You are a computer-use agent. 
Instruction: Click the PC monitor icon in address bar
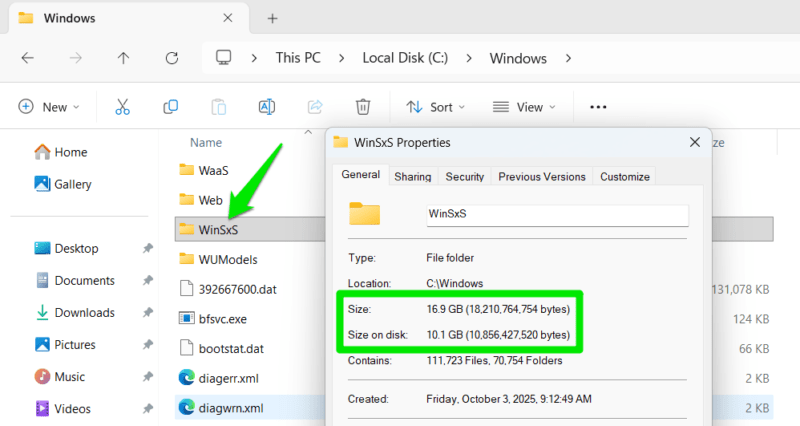point(223,58)
